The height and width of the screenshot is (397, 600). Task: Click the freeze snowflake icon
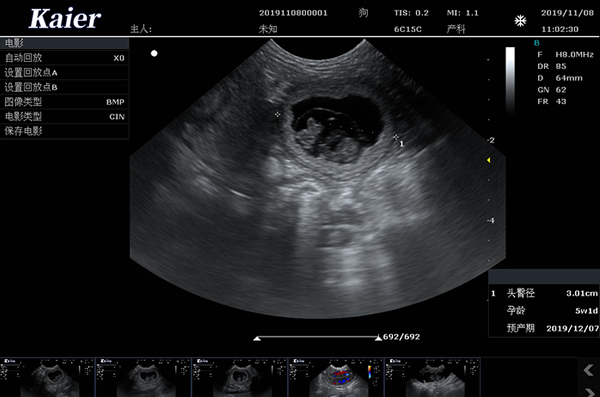520,21
